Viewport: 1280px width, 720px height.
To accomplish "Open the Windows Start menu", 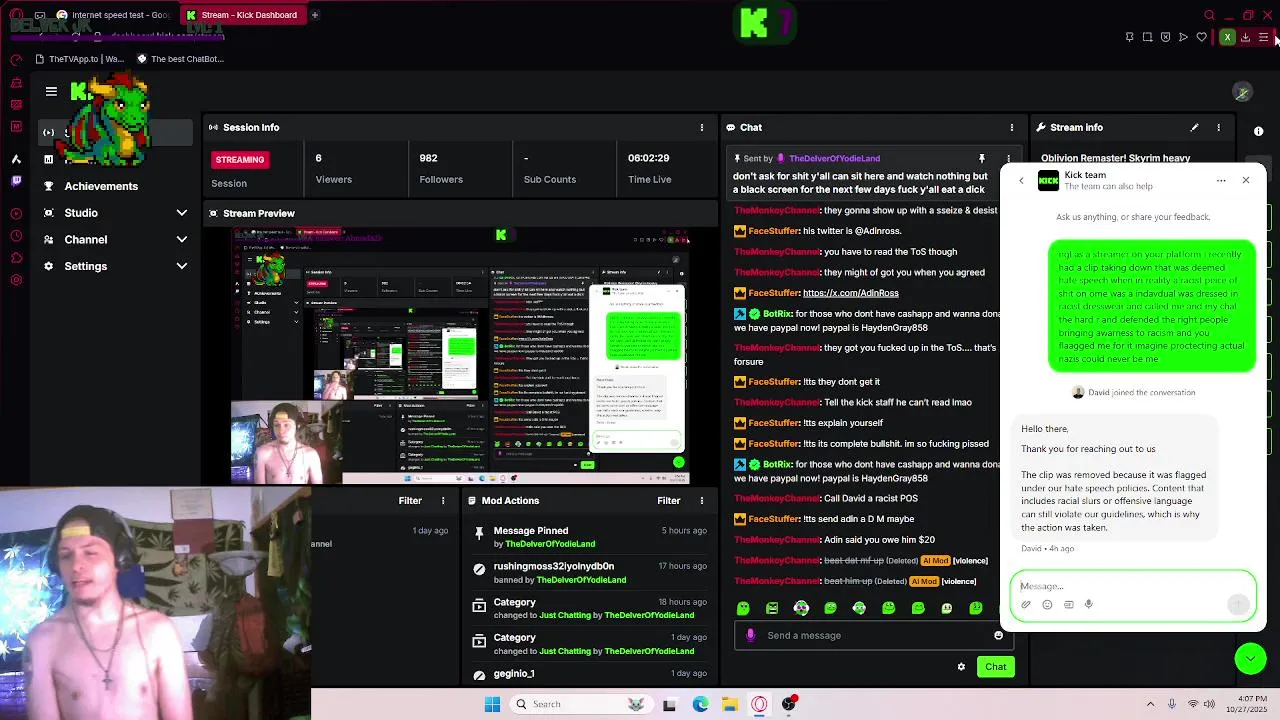I will click(492, 704).
